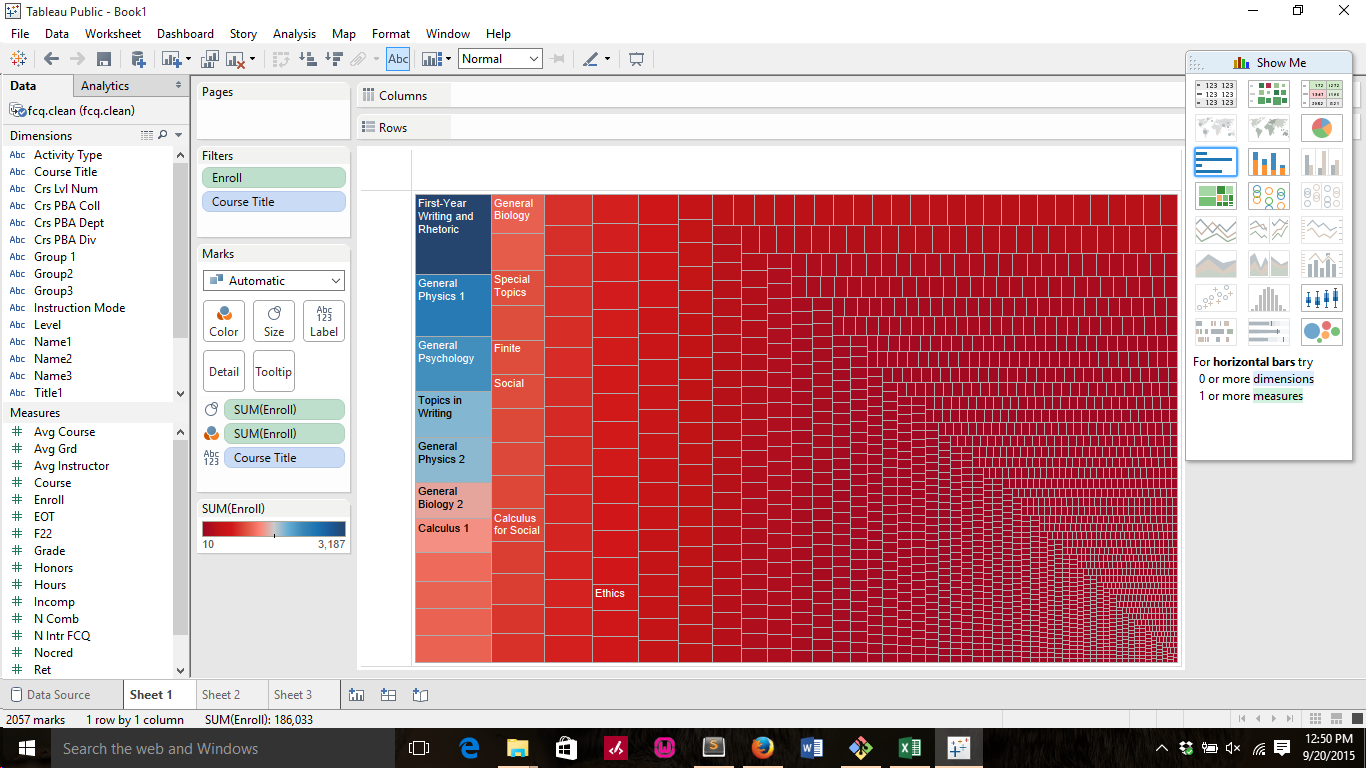Choose the heat map chart in Show Me
This screenshot has height=768, width=1366.
(x=1269, y=94)
